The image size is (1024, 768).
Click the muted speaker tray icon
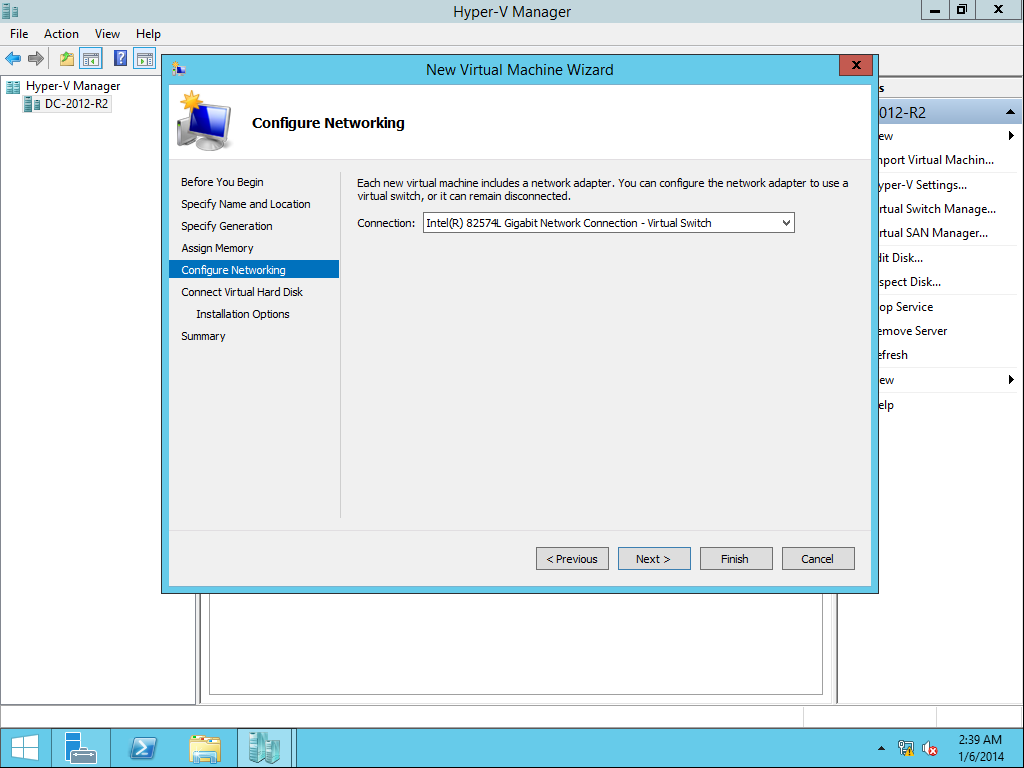click(929, 748)
